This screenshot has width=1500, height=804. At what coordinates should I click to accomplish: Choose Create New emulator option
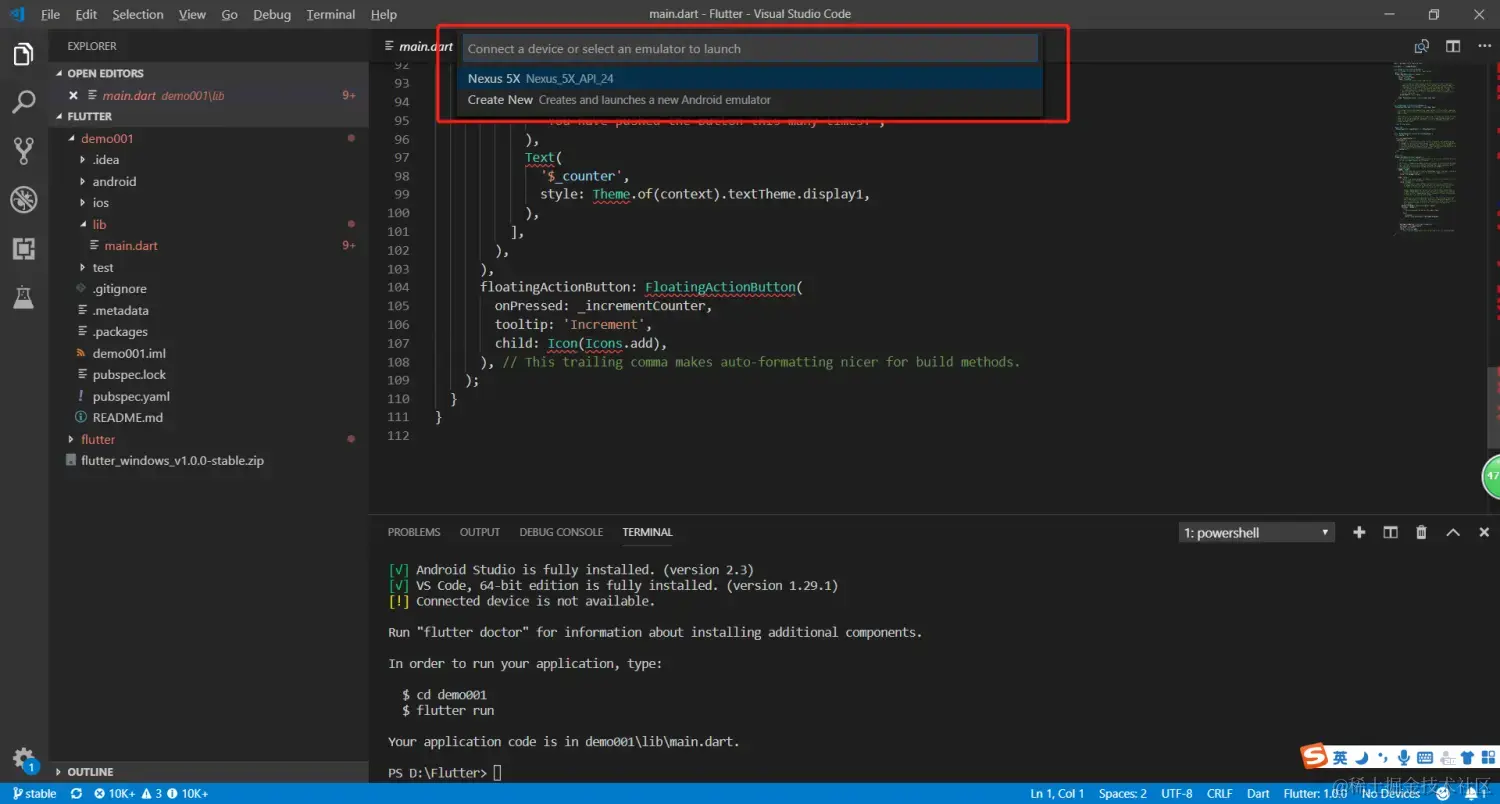[750, 100]
